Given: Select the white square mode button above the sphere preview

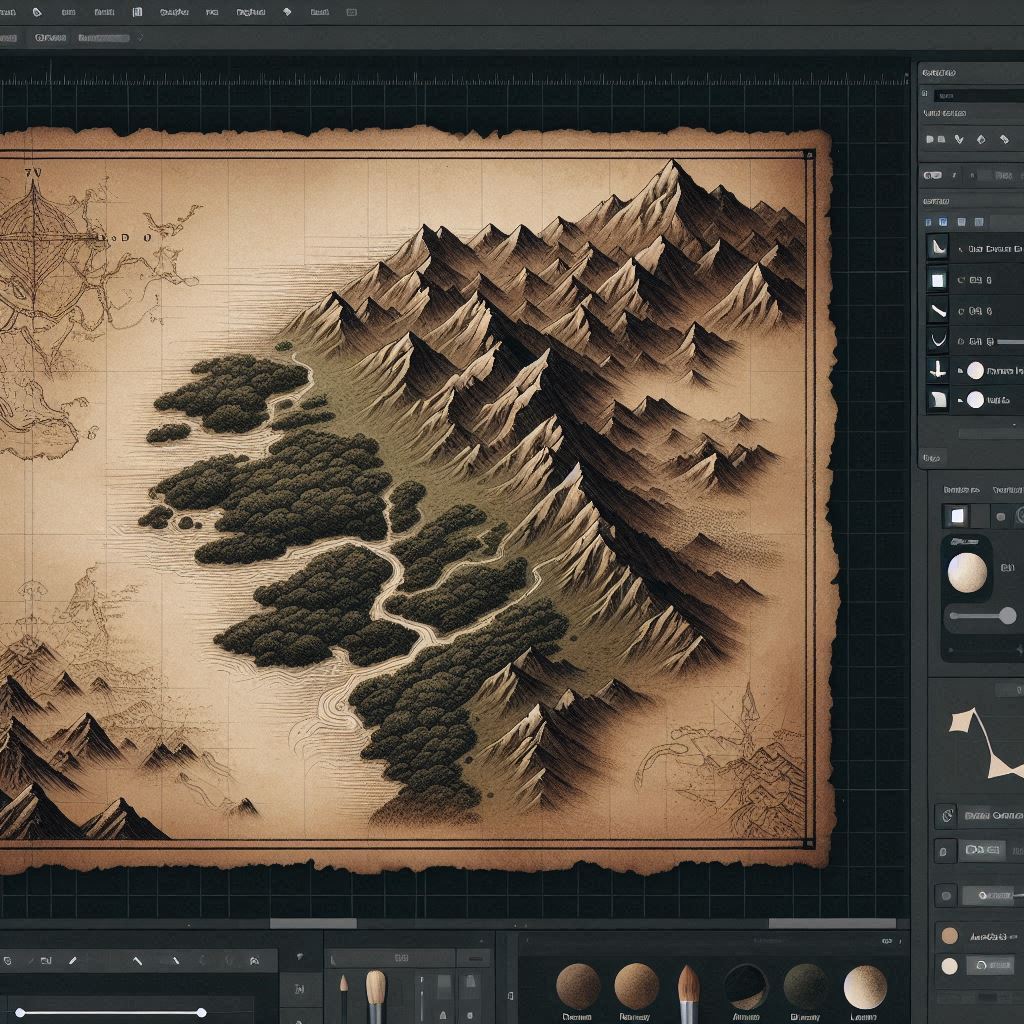Looking at the screenshot, I should [957, 516].
